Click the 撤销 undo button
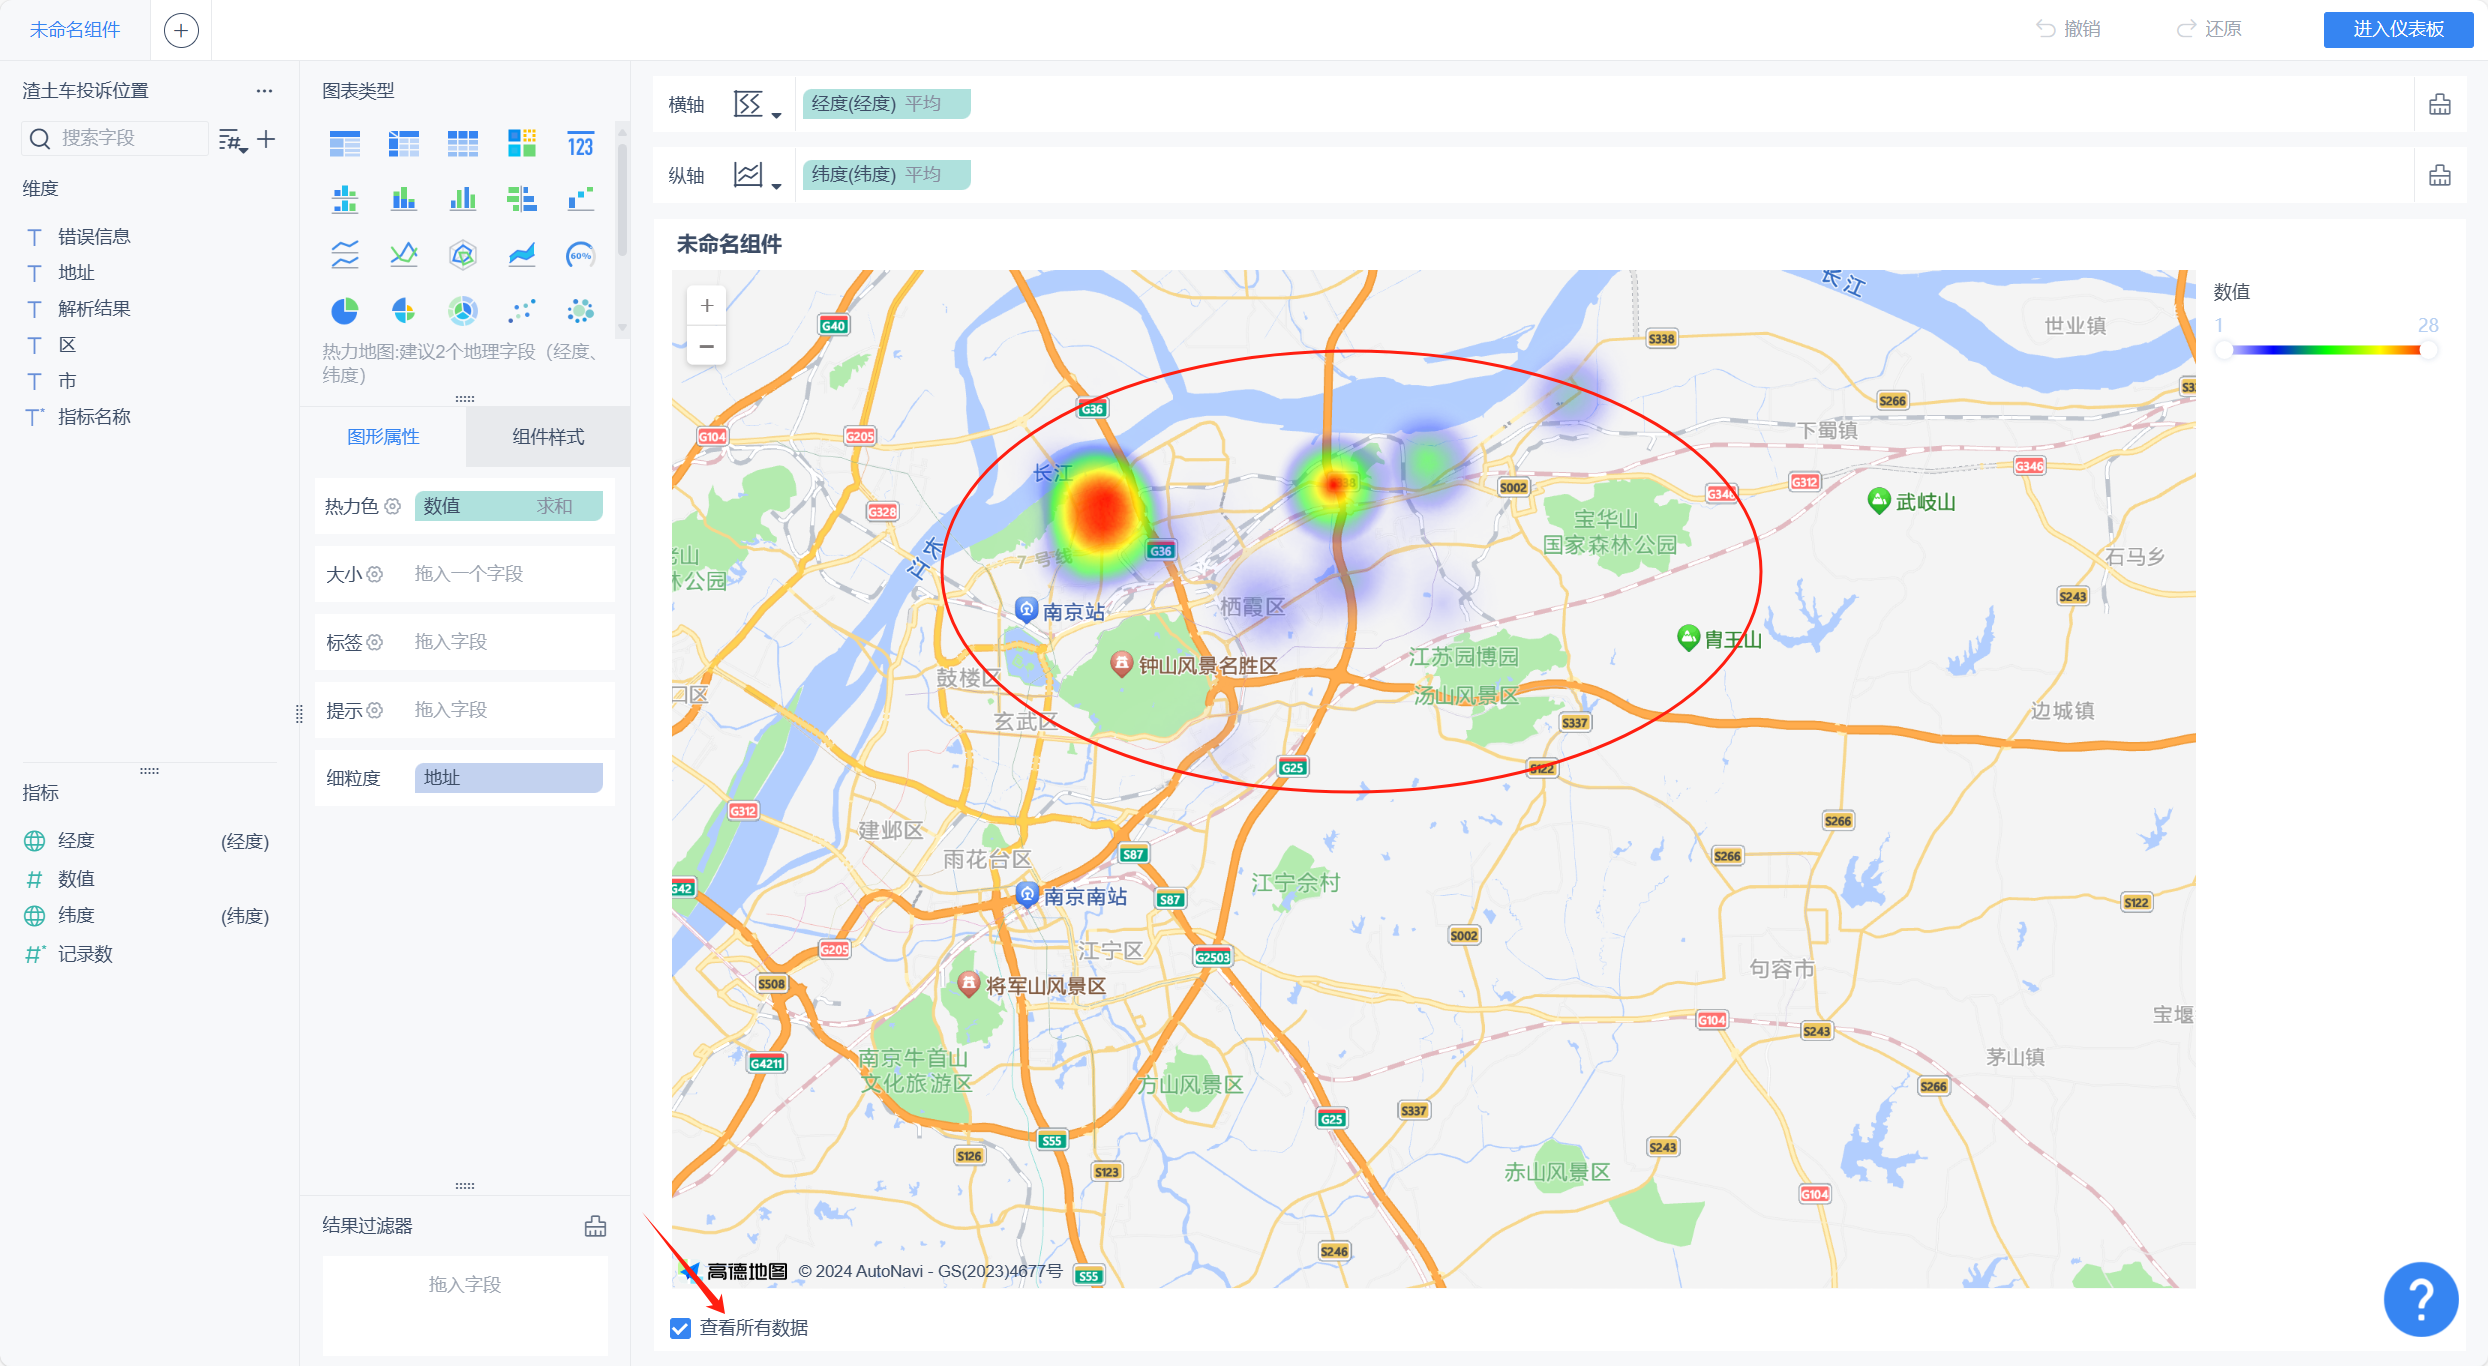This screenshot has height=1366, width=2488. point(2068,29)
